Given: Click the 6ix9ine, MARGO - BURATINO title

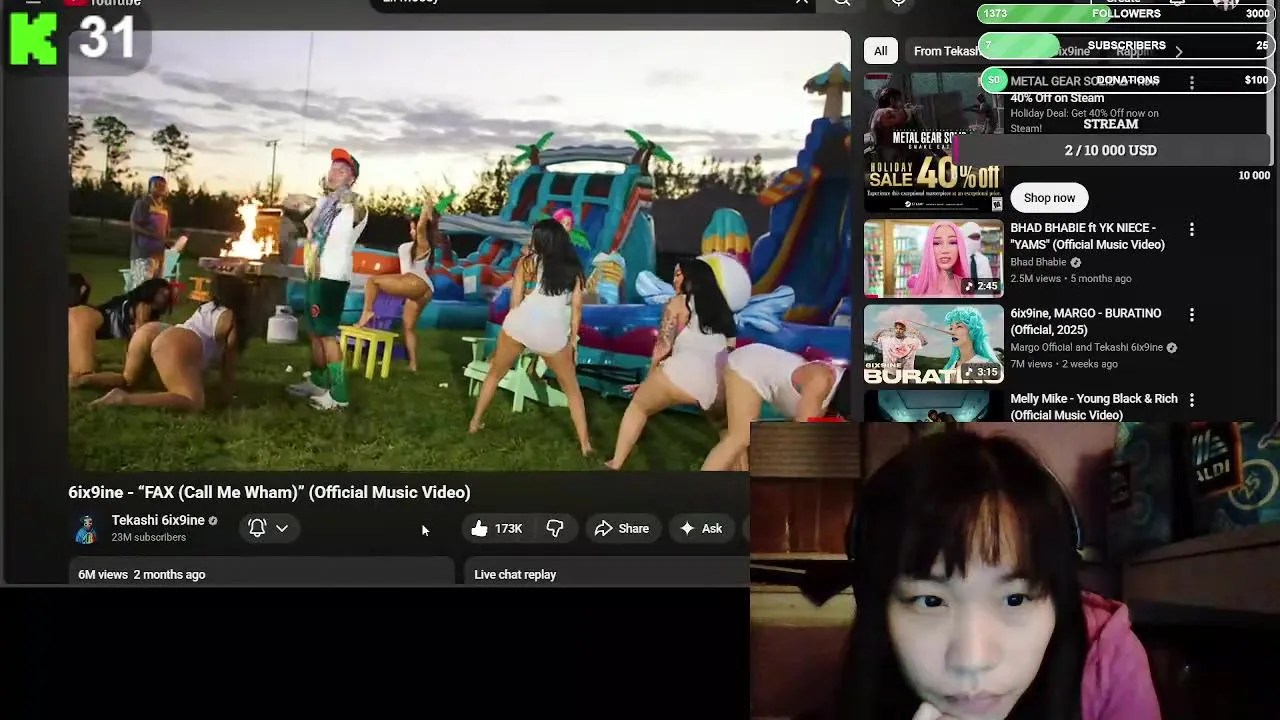Looking at the screenshot, I should 1085,321.
